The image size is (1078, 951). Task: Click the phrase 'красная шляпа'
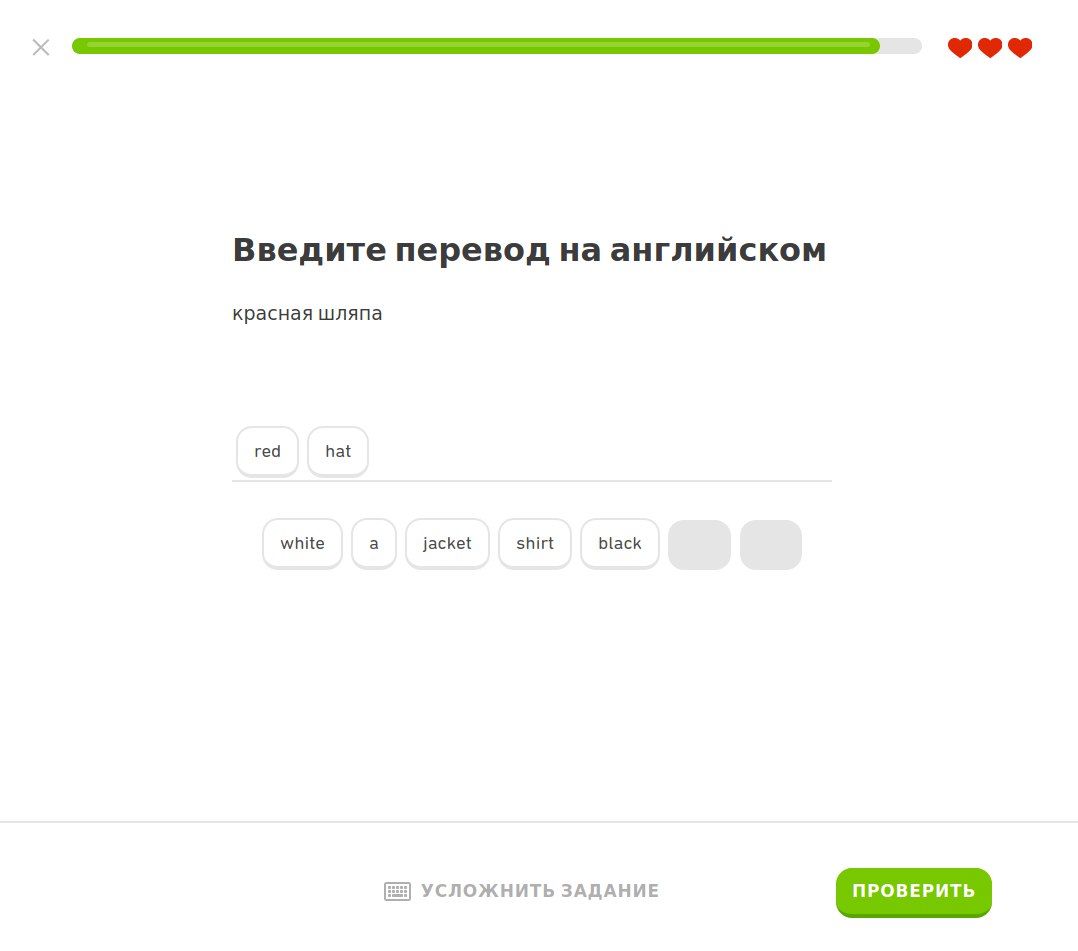point(307,314)
